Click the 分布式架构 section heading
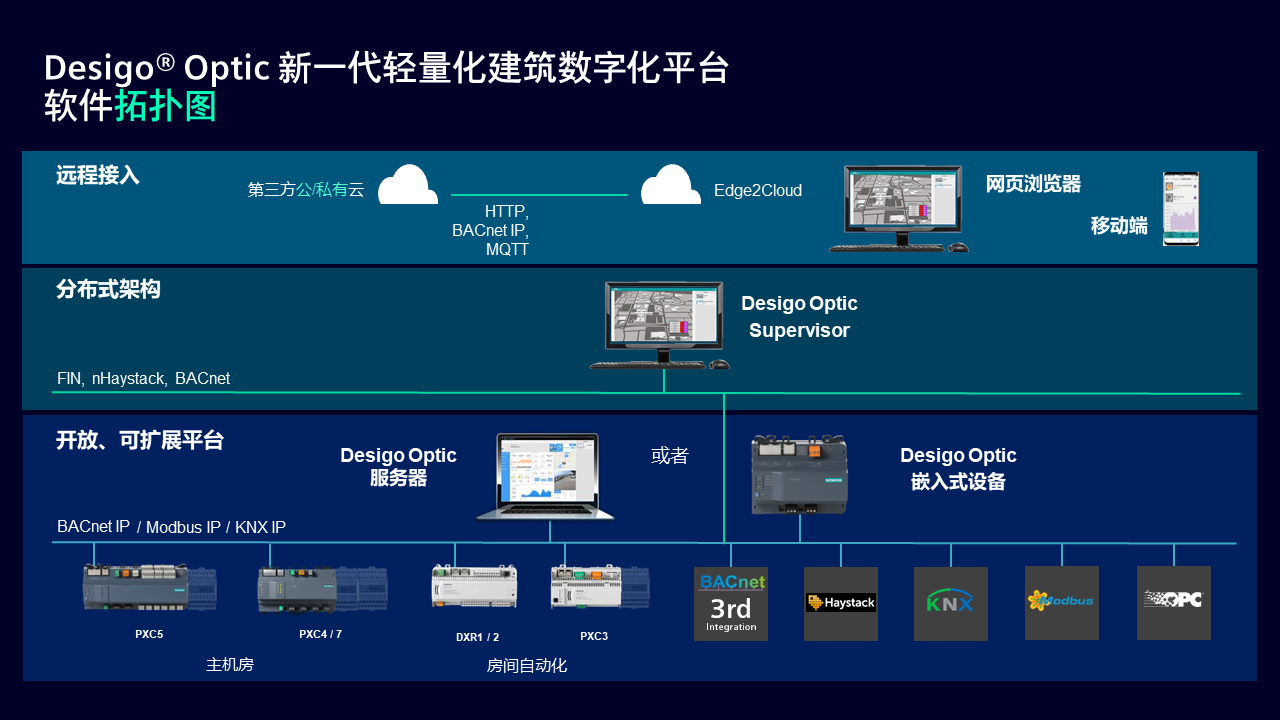This screenshot has height=720, width=1280. pos(108,290)
